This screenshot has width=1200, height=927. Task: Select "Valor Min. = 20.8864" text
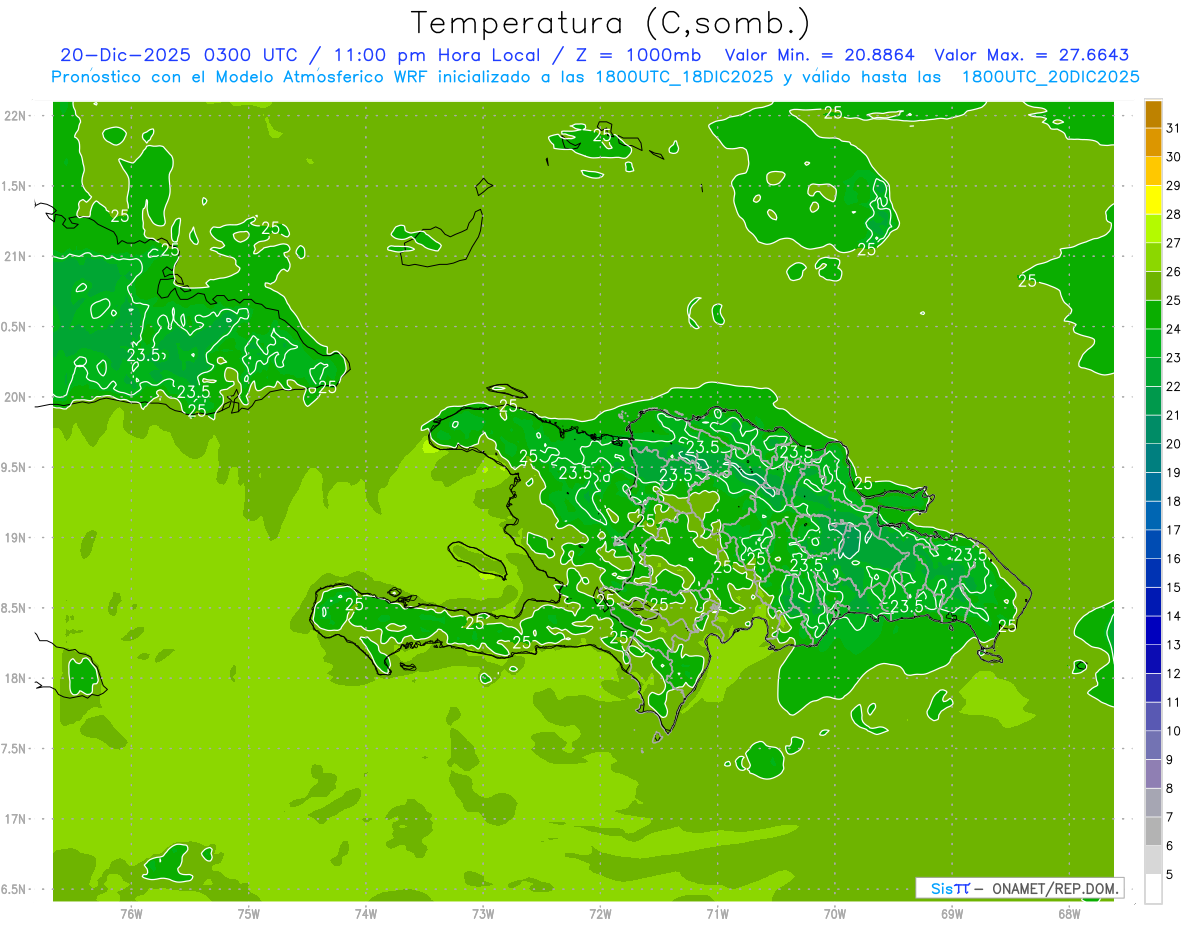coord(820,55)
